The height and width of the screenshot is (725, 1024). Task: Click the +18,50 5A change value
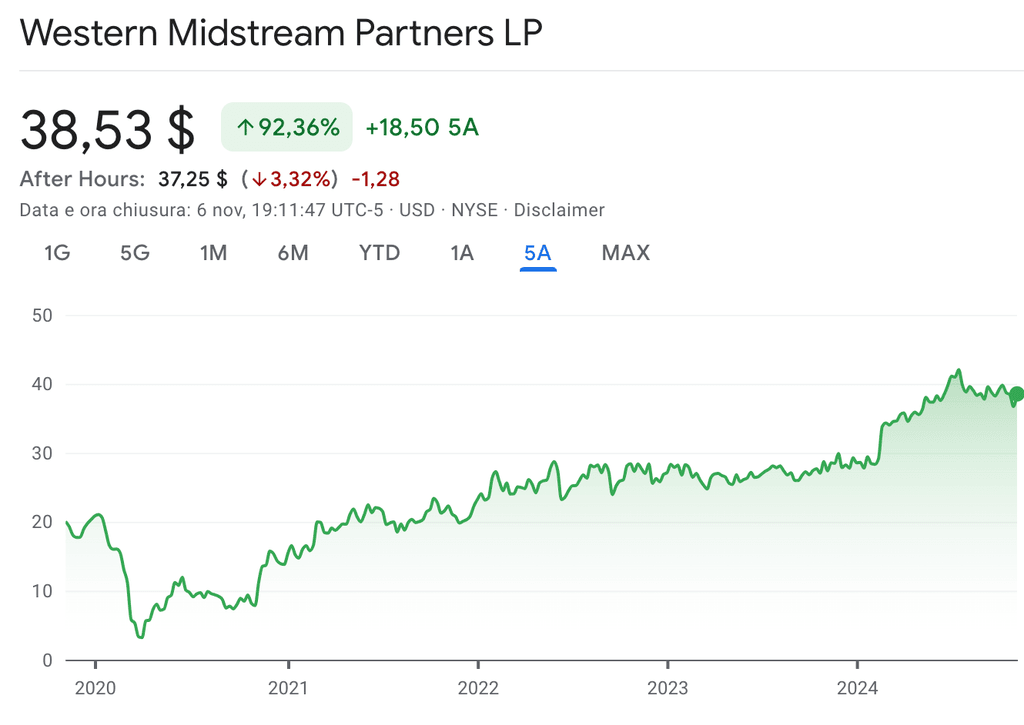[422, 128]
